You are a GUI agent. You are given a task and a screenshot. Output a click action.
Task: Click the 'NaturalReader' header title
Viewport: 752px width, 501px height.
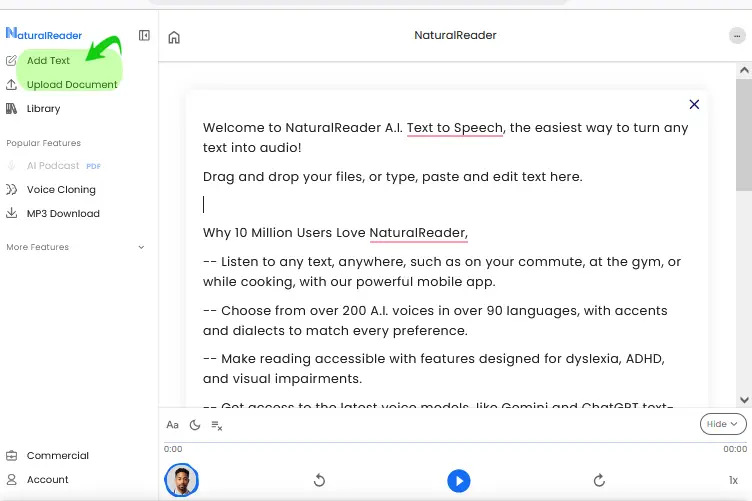456,35
